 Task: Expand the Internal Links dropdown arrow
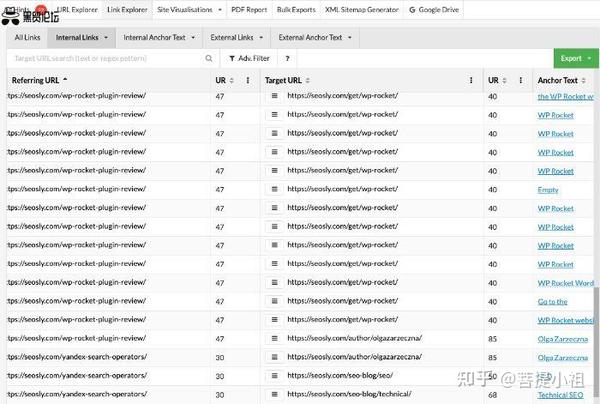(106, 37)
